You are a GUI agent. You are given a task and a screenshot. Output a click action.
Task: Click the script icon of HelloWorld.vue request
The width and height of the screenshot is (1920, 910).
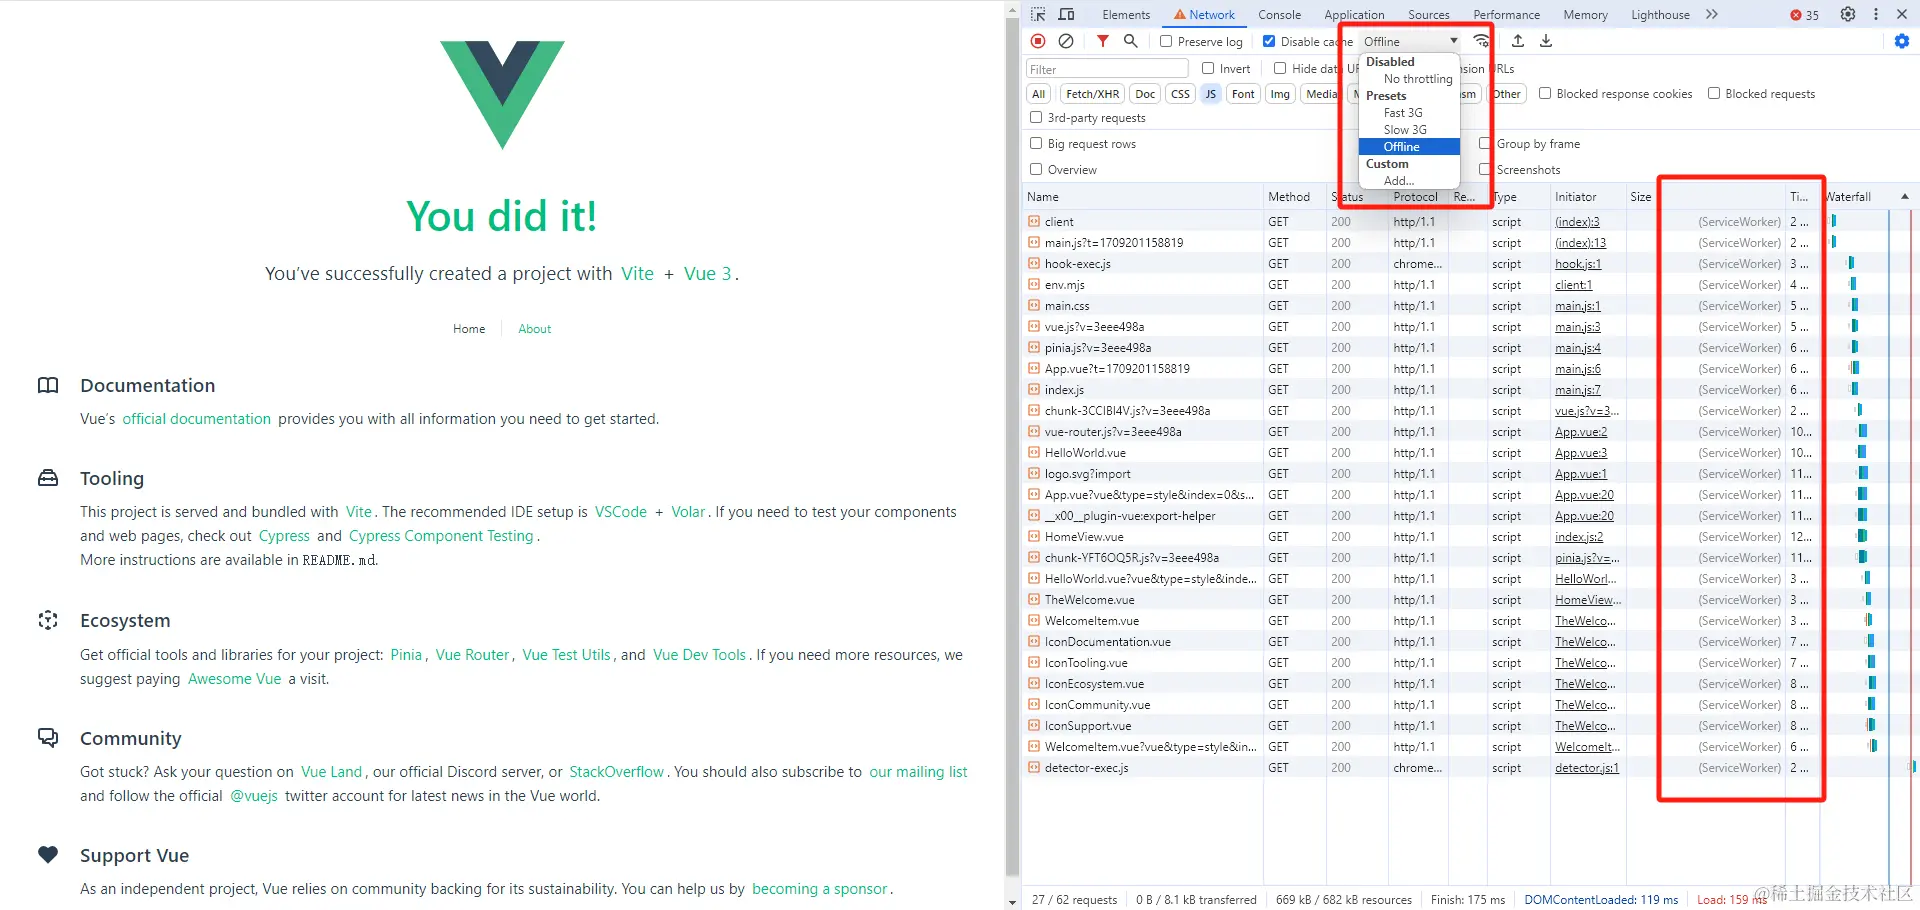[x=1034, y=453]
